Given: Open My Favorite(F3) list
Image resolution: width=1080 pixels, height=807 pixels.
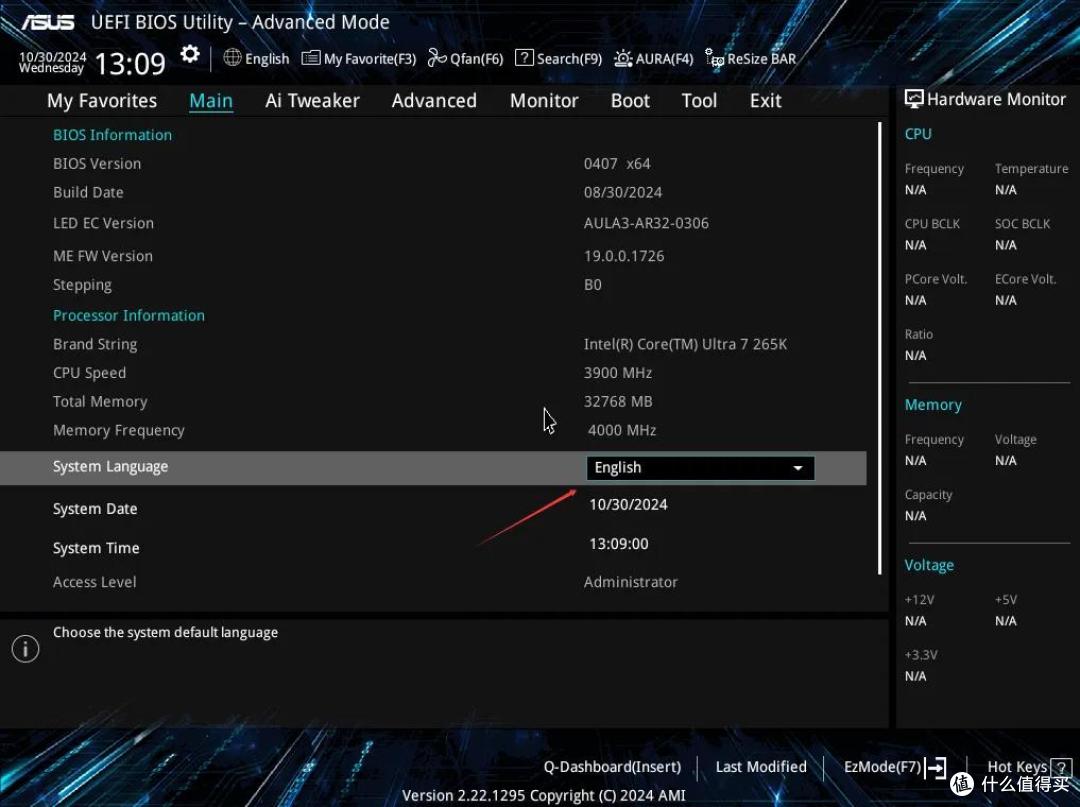Looking at the screenshot, I should [359, 59].
